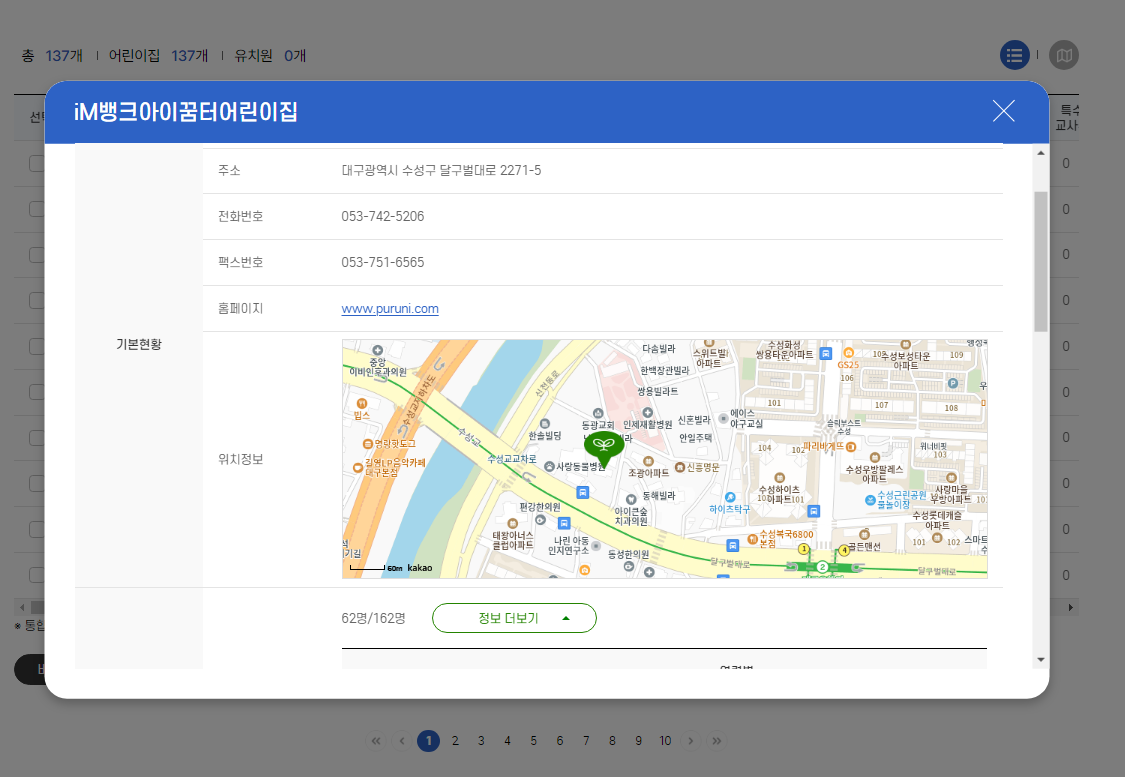This screenshot has width=1125, height=777.
Task: Click 하이츠탁구 sports marker icon
Action: click(x=730, y=497)
